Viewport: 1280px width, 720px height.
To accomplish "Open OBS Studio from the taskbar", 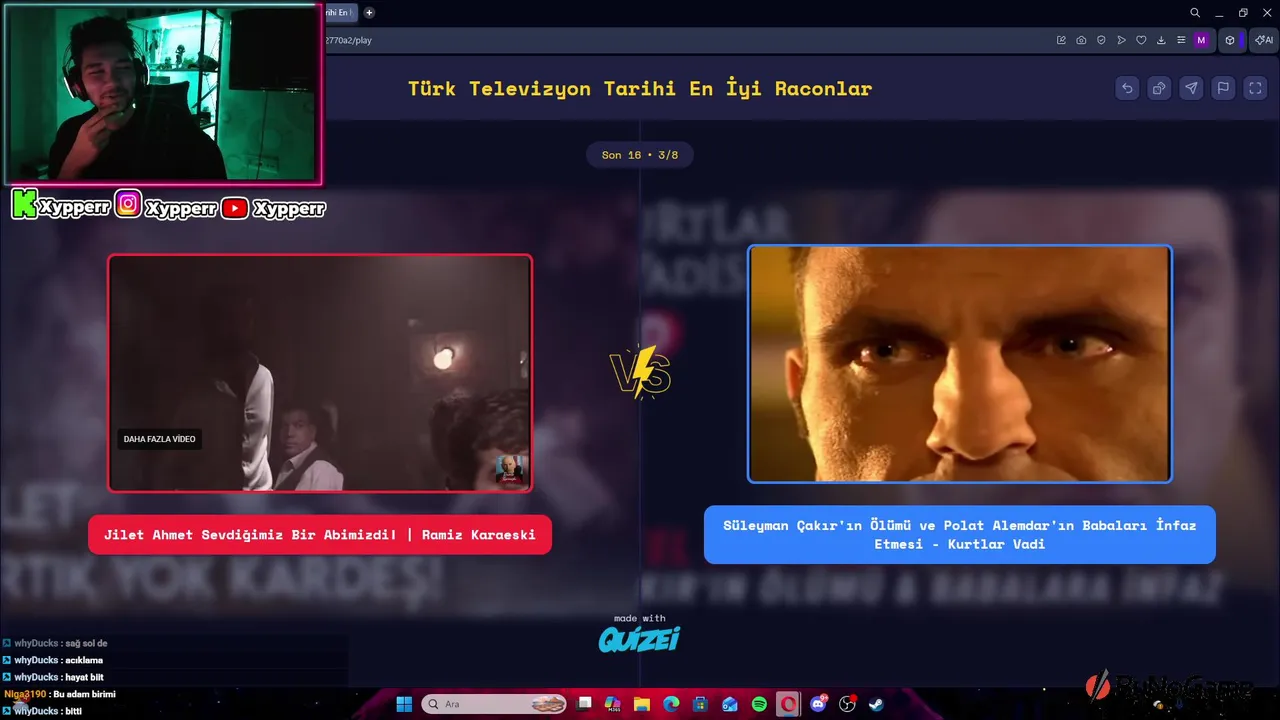I will (x=847, y=704).
